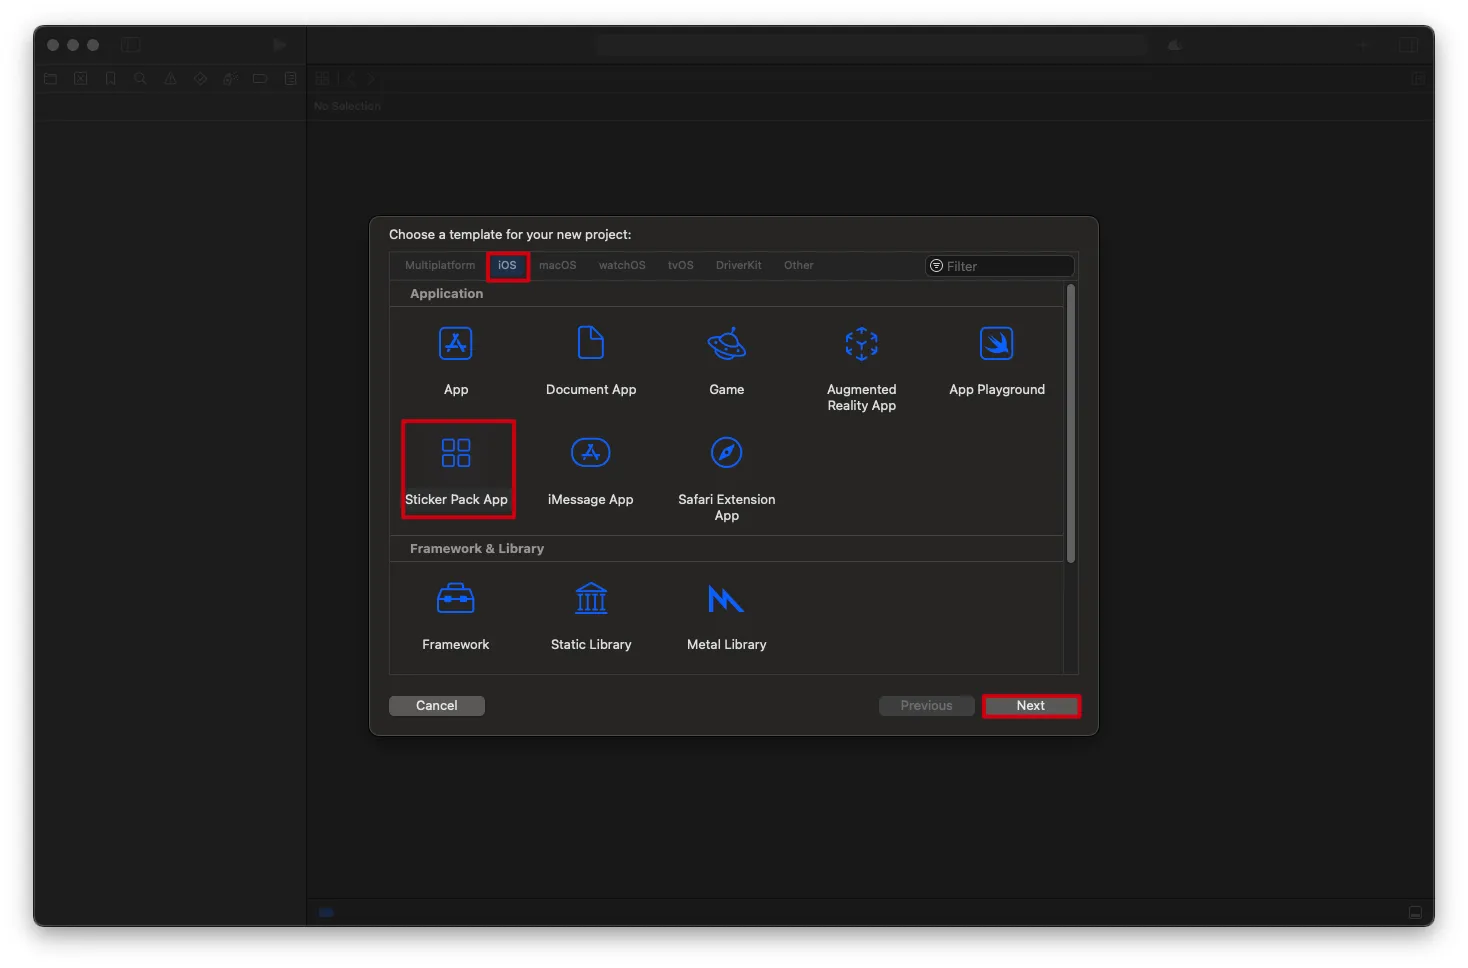The height and width of the screenshot is (968, 1468).
Task: Select the Safari Extension App template
Action: [726, 454]
